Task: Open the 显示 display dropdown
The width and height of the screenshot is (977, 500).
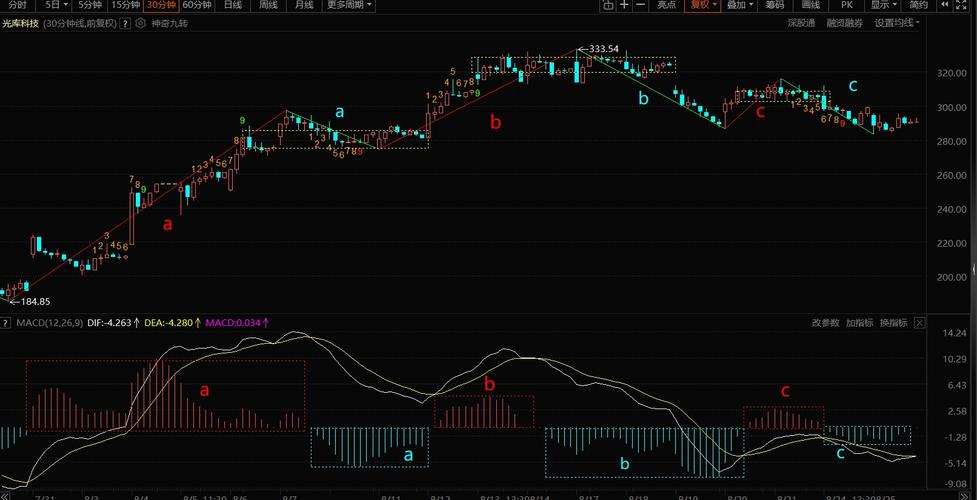Action: tap(884, 5)
